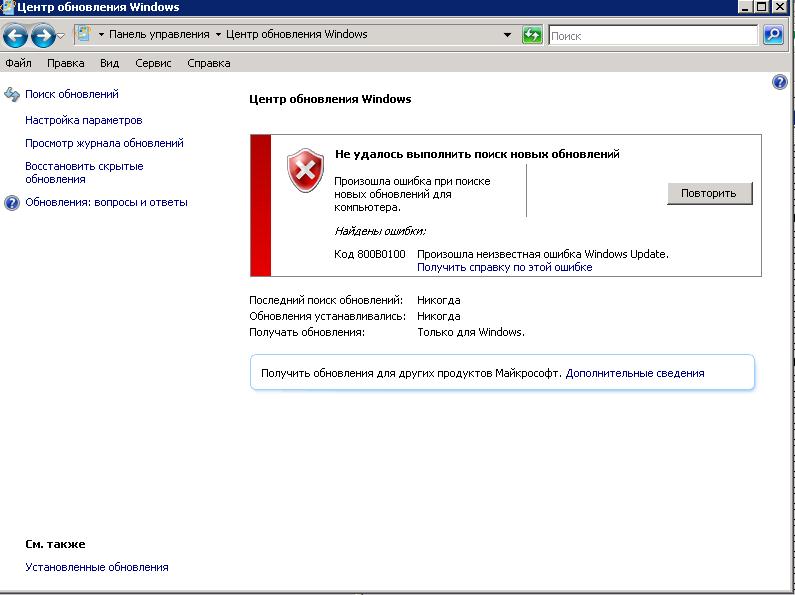
Task: Click the magnifier search icon
Action: tap(773, 35)
